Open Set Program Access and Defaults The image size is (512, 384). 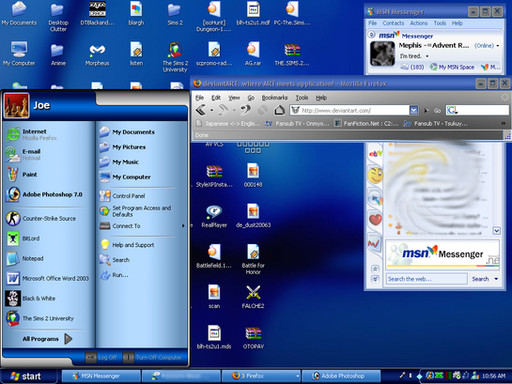[135, 211]
